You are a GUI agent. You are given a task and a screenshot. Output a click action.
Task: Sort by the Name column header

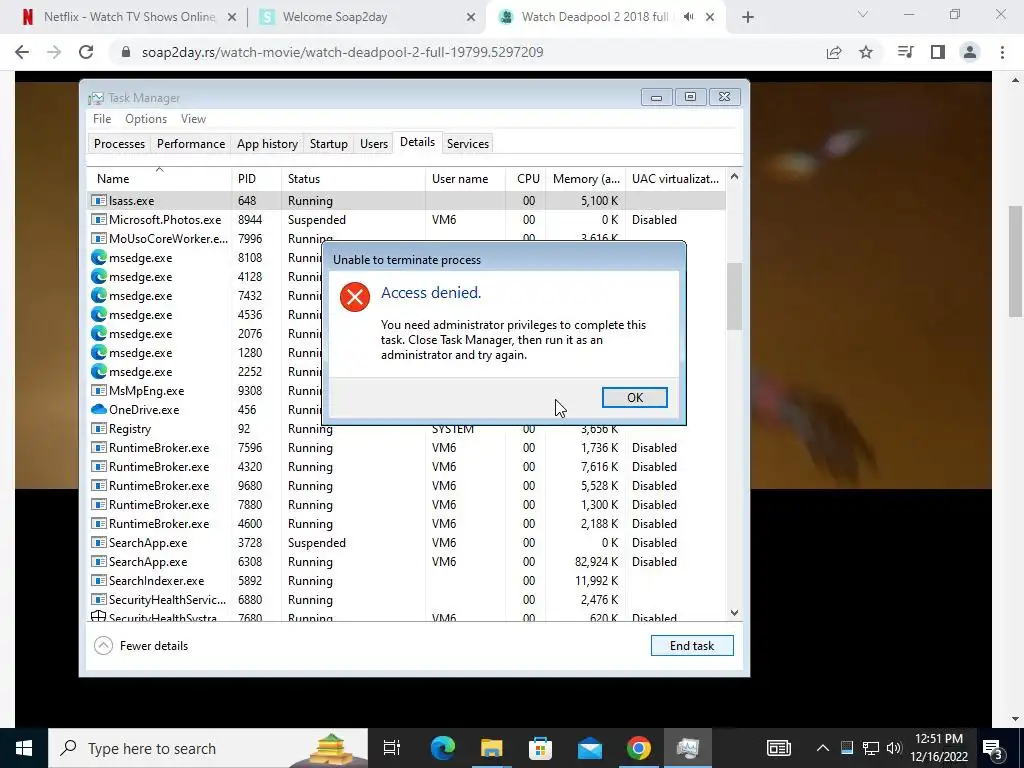[159, 178]
